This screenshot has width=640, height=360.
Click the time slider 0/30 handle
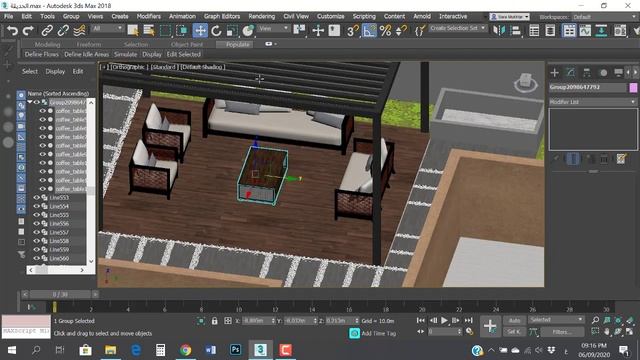point(60,294)
